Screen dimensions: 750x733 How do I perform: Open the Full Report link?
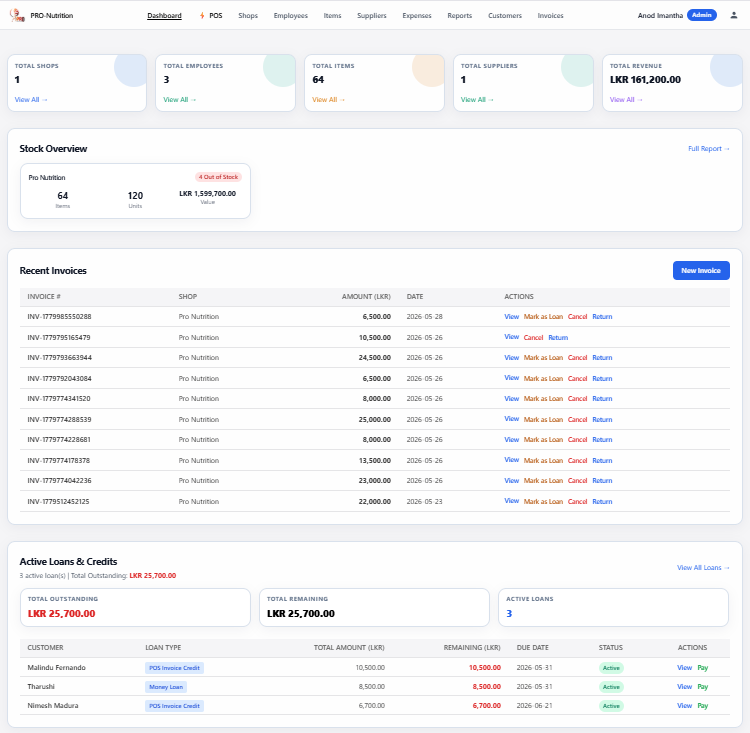[x=708, y=149]
